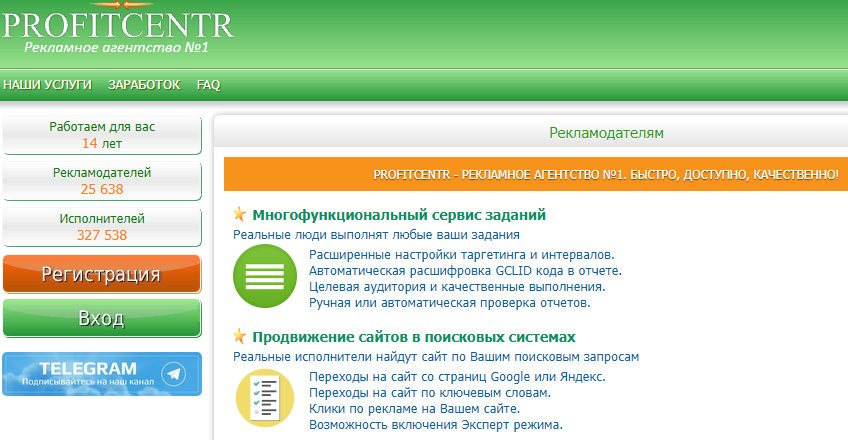The image size is (848, 440).
Task: Click line Автоматическая расшифровка GCLID кода в отчете
Action: pos(466,271)
